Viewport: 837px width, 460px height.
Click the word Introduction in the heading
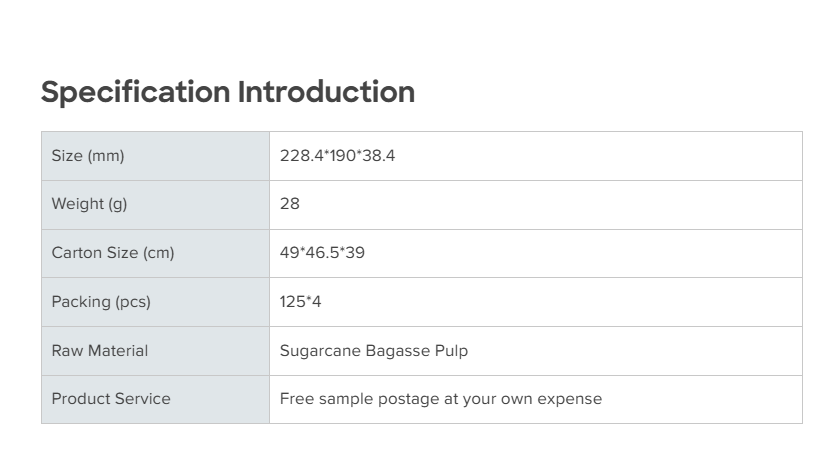coord(326,92)
